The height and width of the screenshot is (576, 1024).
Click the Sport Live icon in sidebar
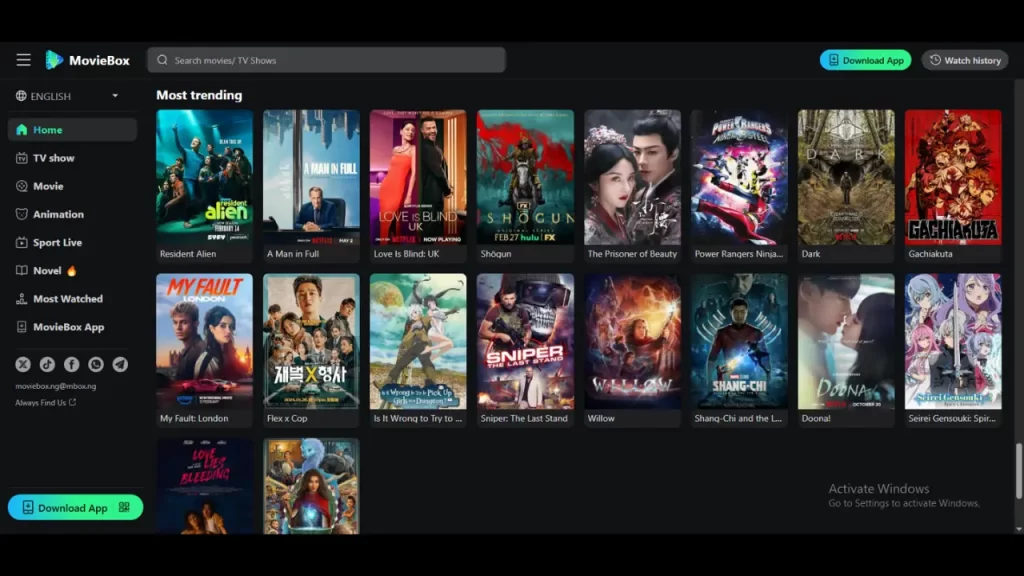pos(22,242)
